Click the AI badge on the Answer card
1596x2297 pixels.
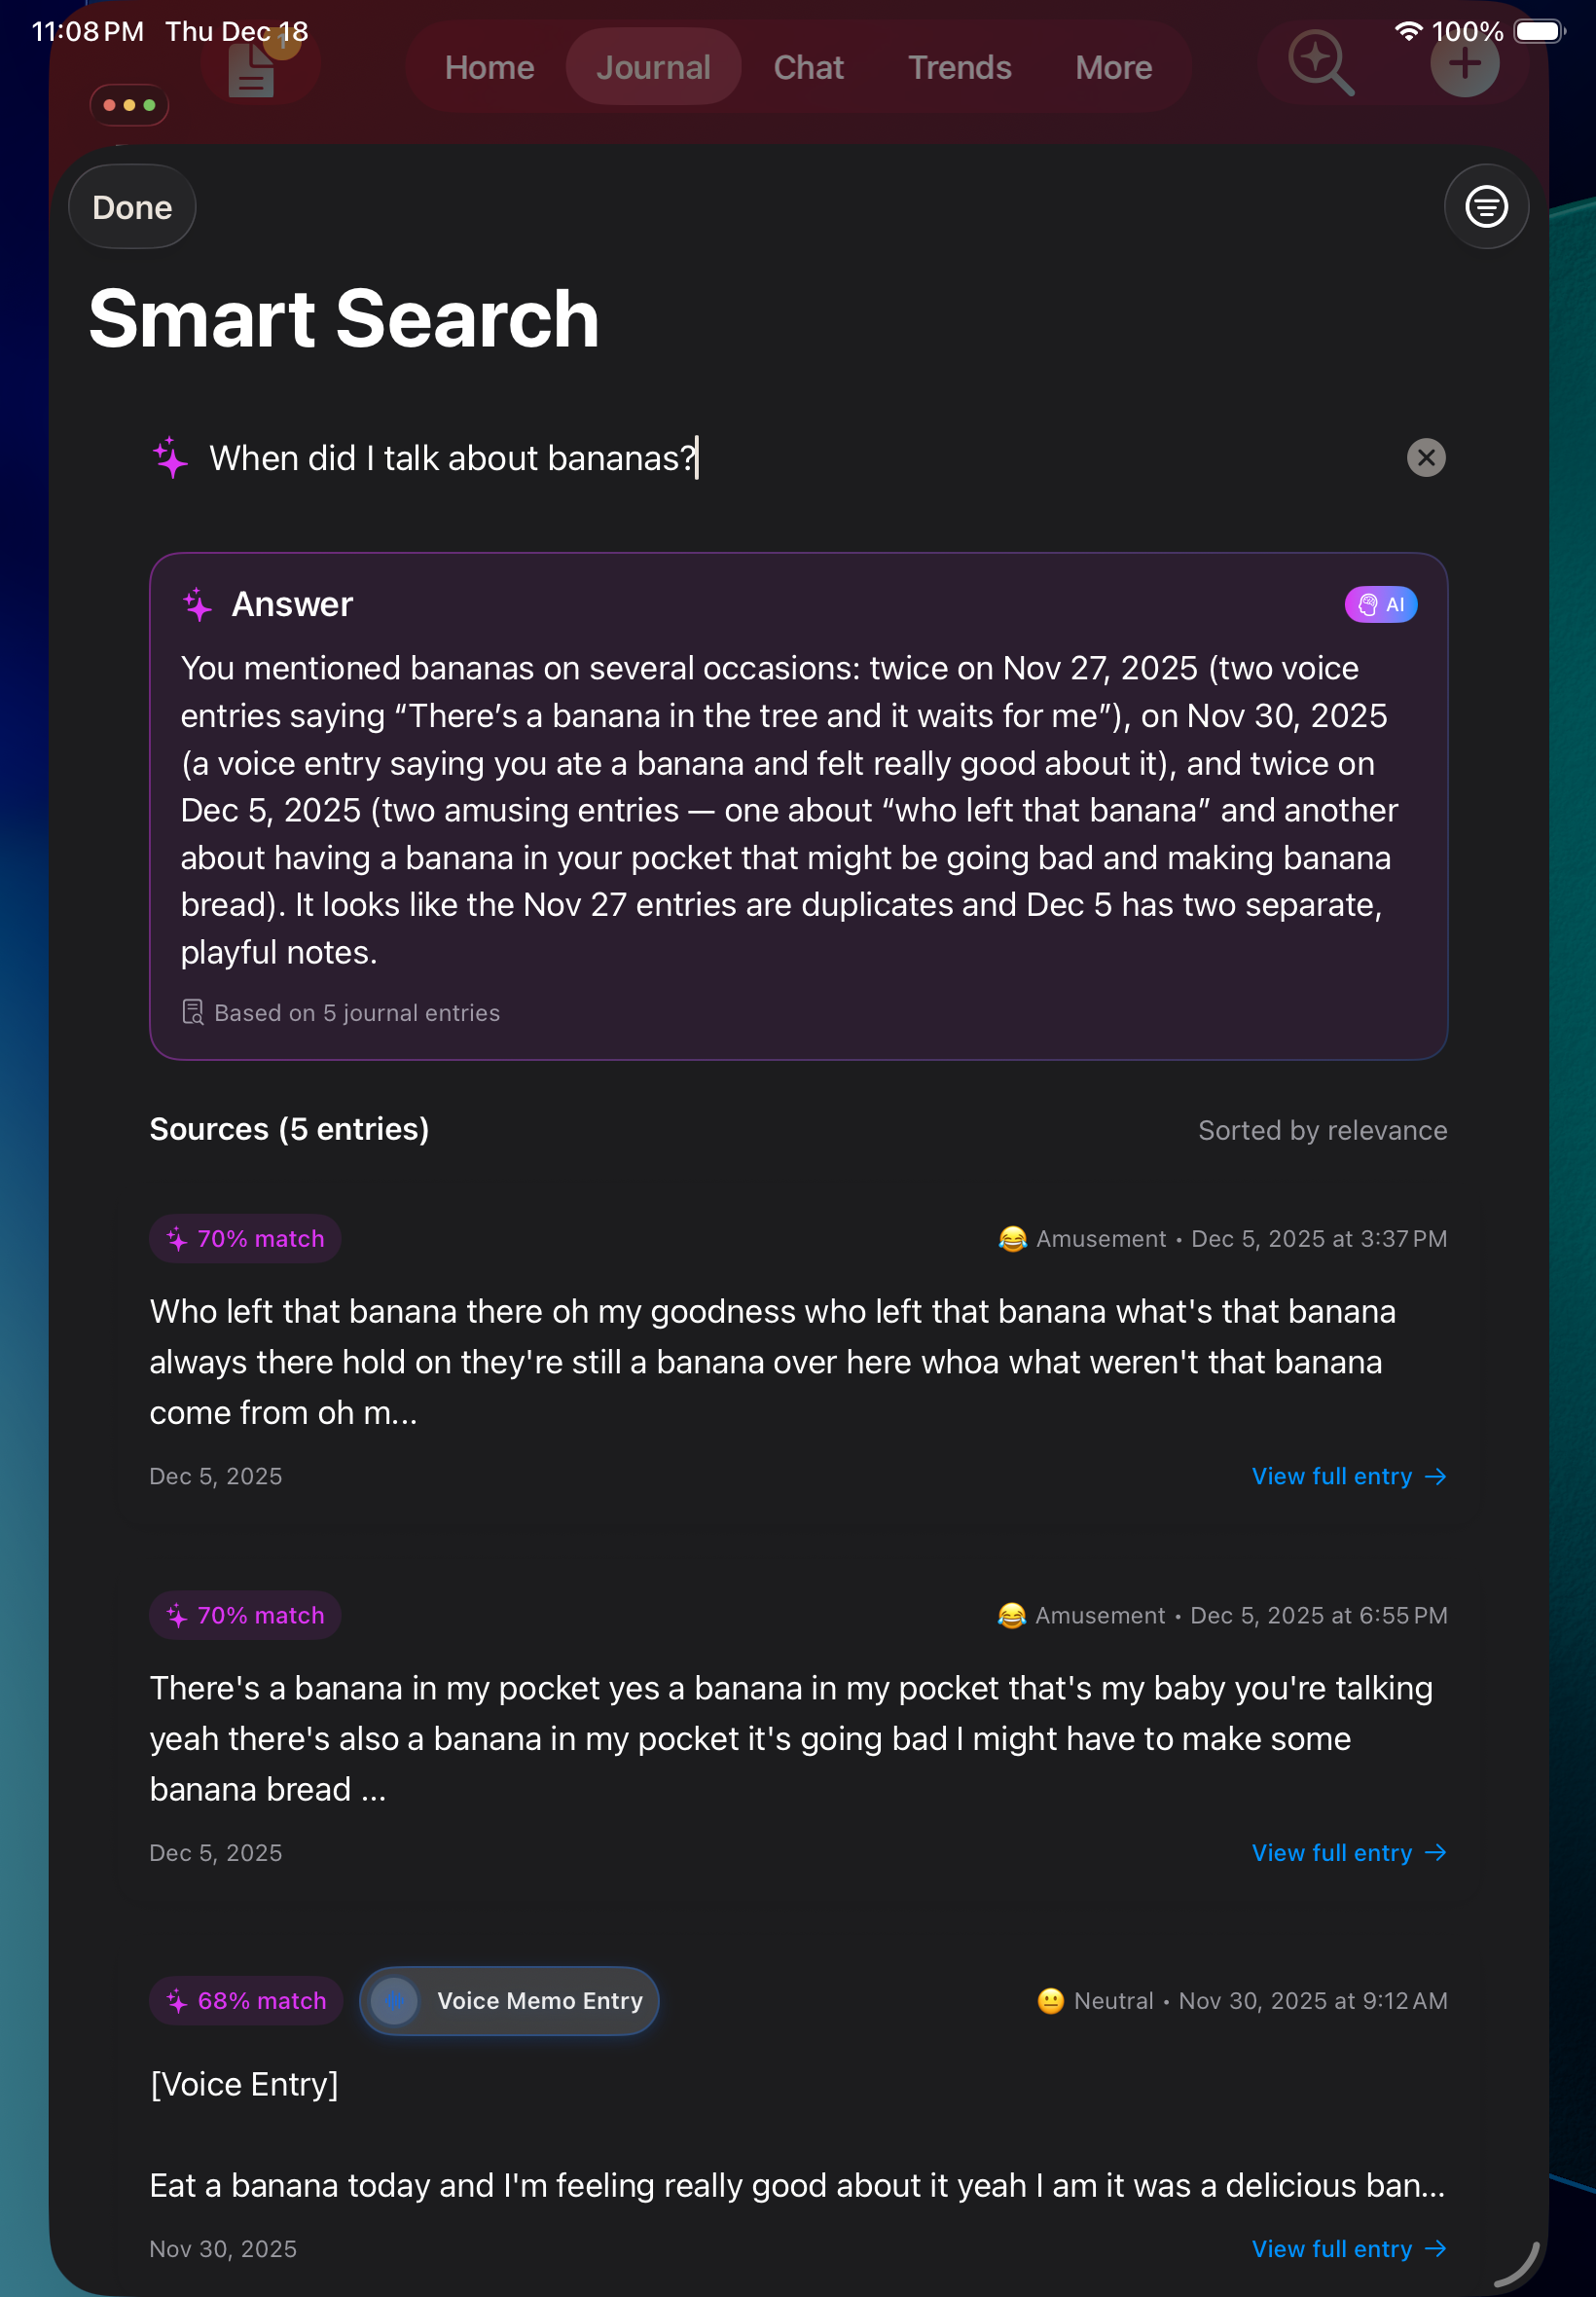1380,604
